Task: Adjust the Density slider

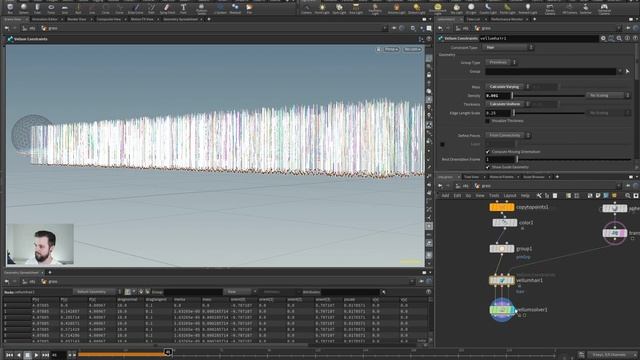Action: tap(548, 96)
